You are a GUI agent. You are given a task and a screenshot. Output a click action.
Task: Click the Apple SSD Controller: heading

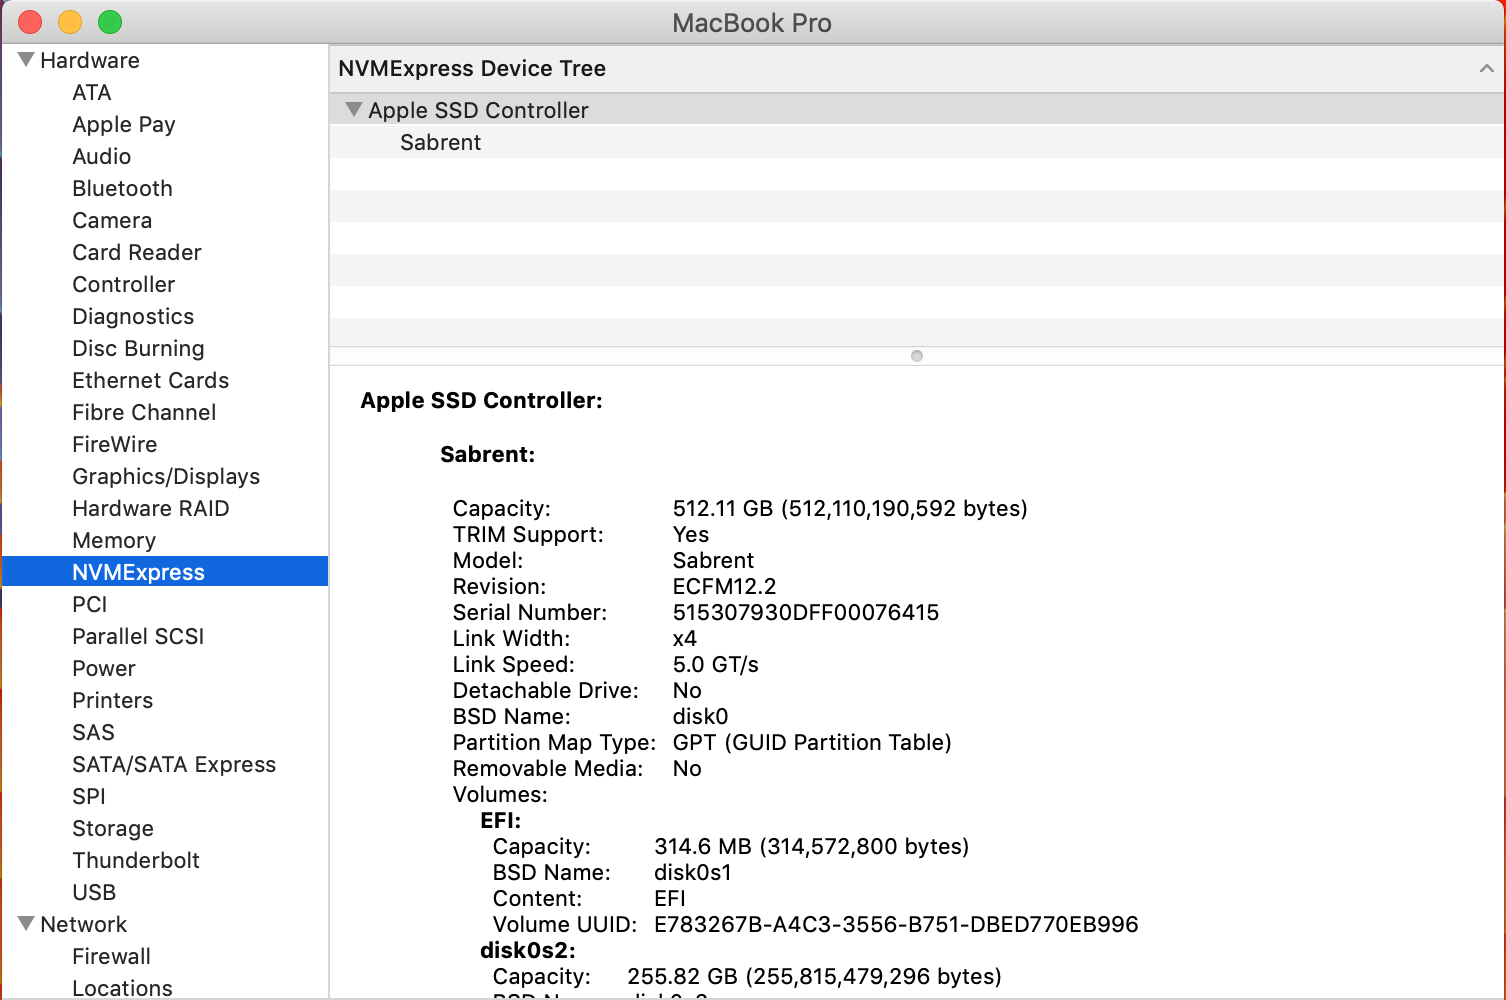(481, 400)
